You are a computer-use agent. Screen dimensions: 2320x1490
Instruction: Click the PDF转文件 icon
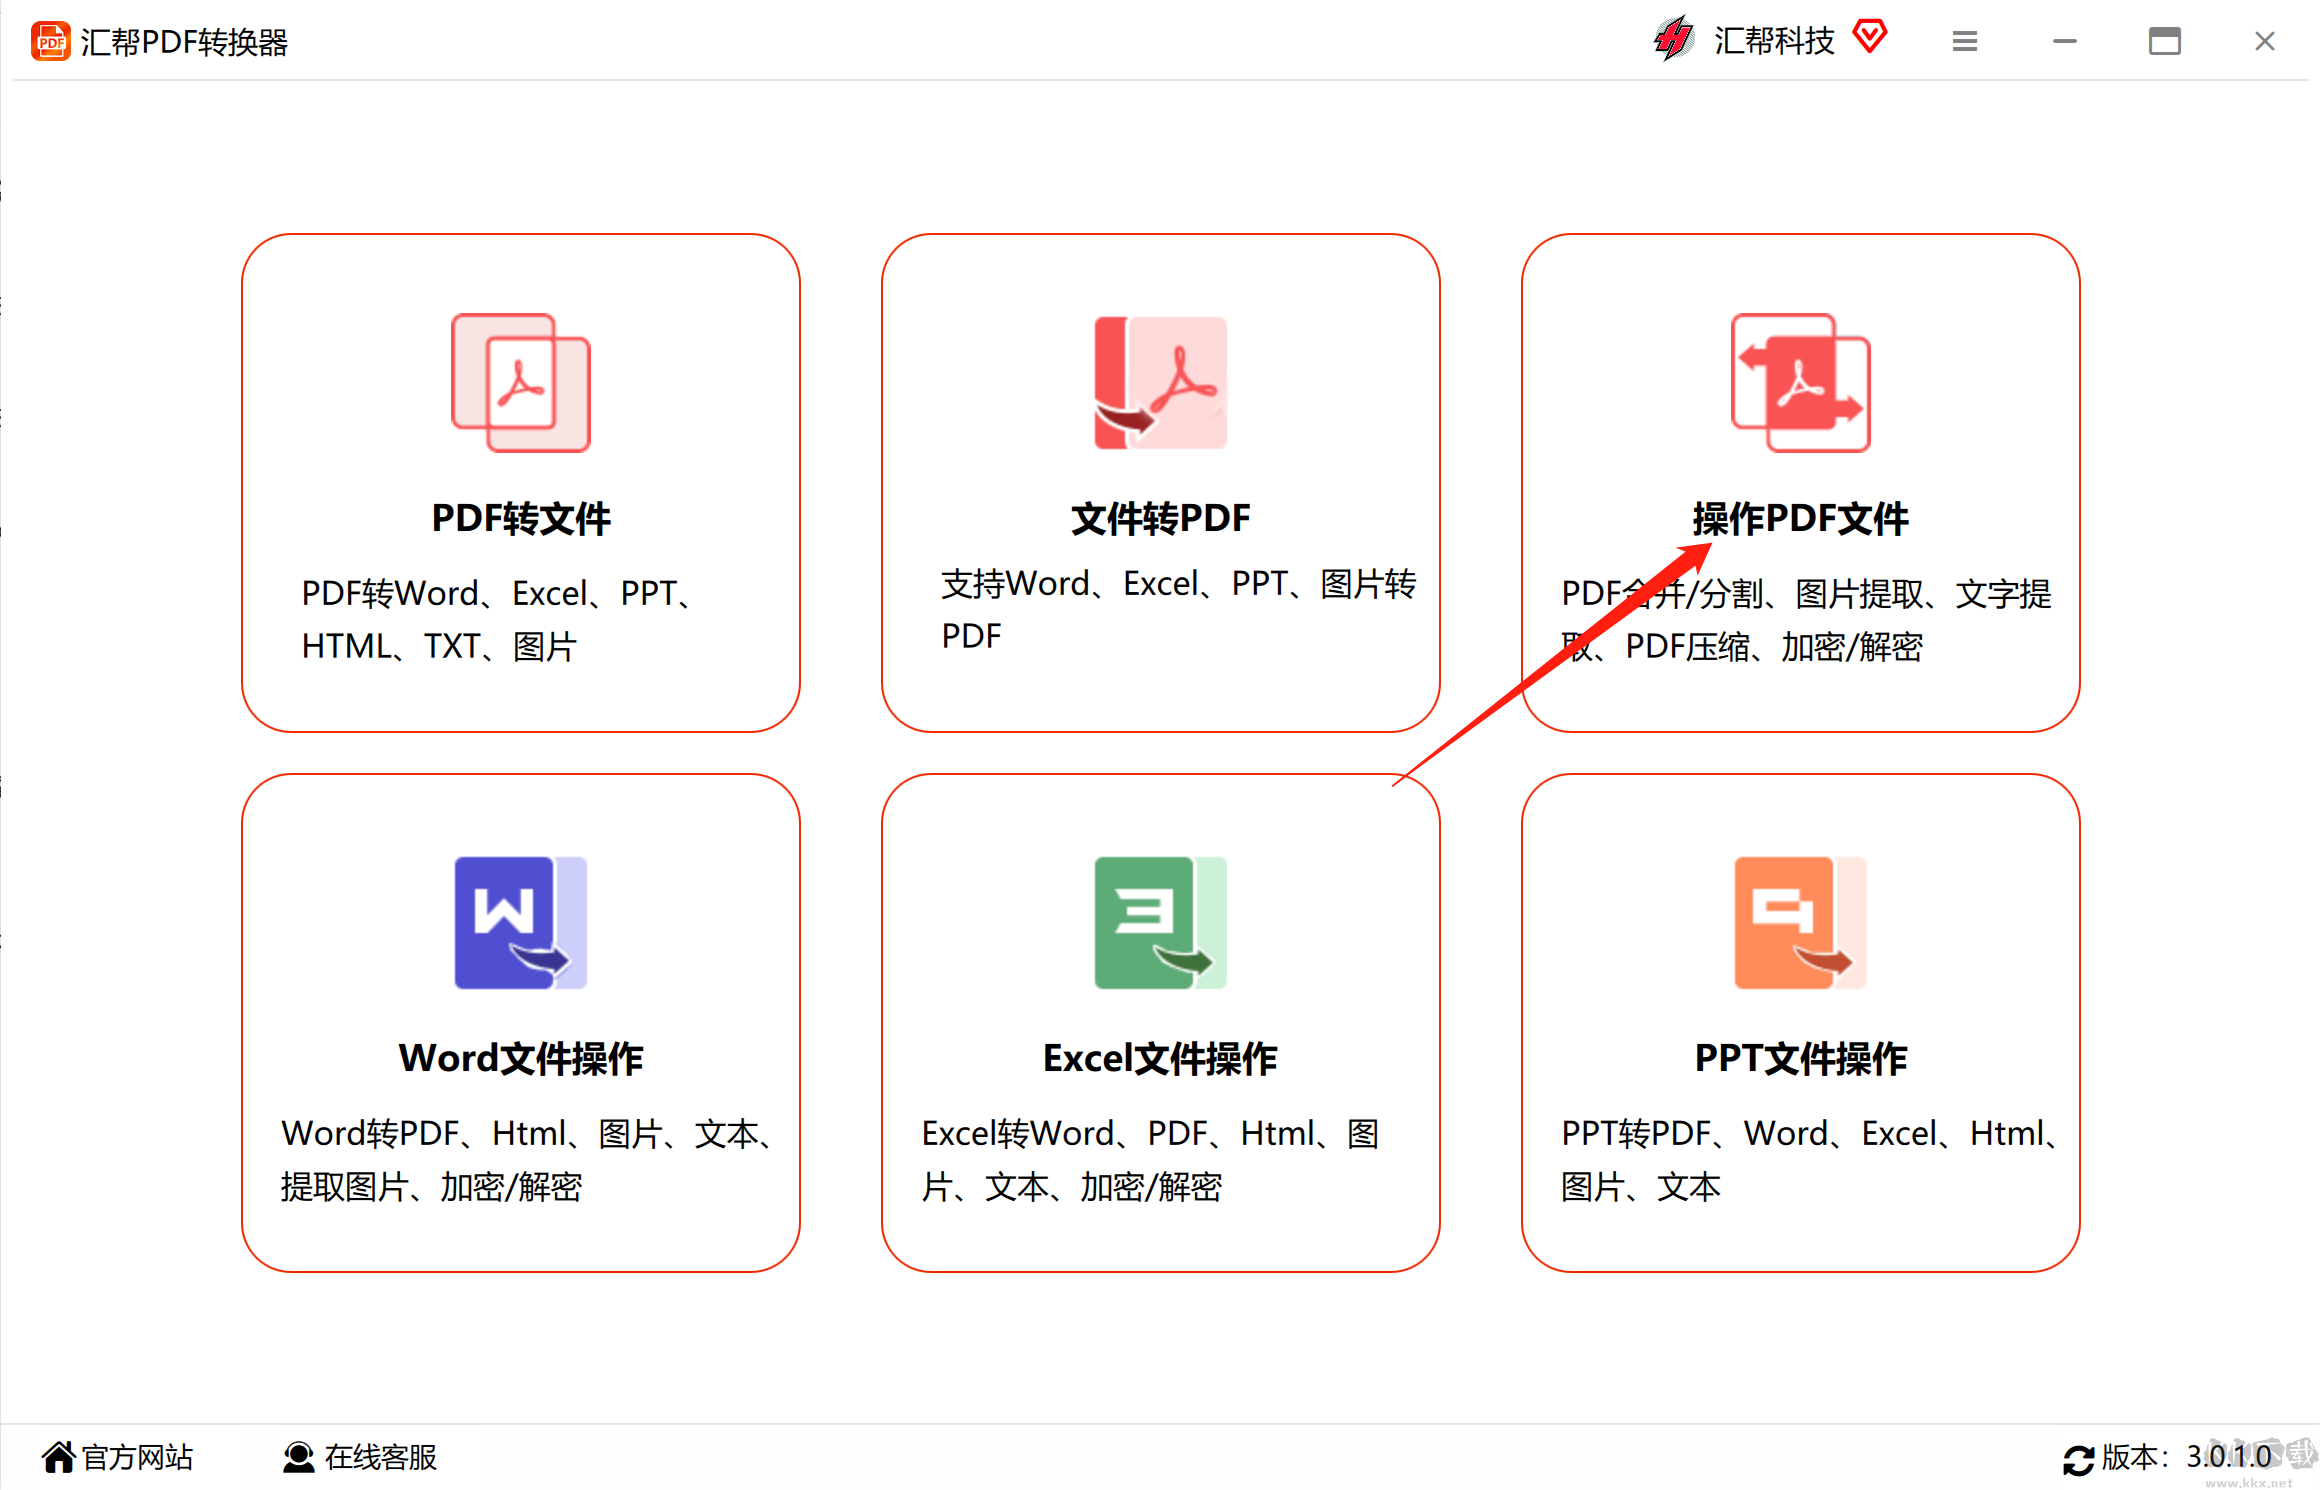520,382
